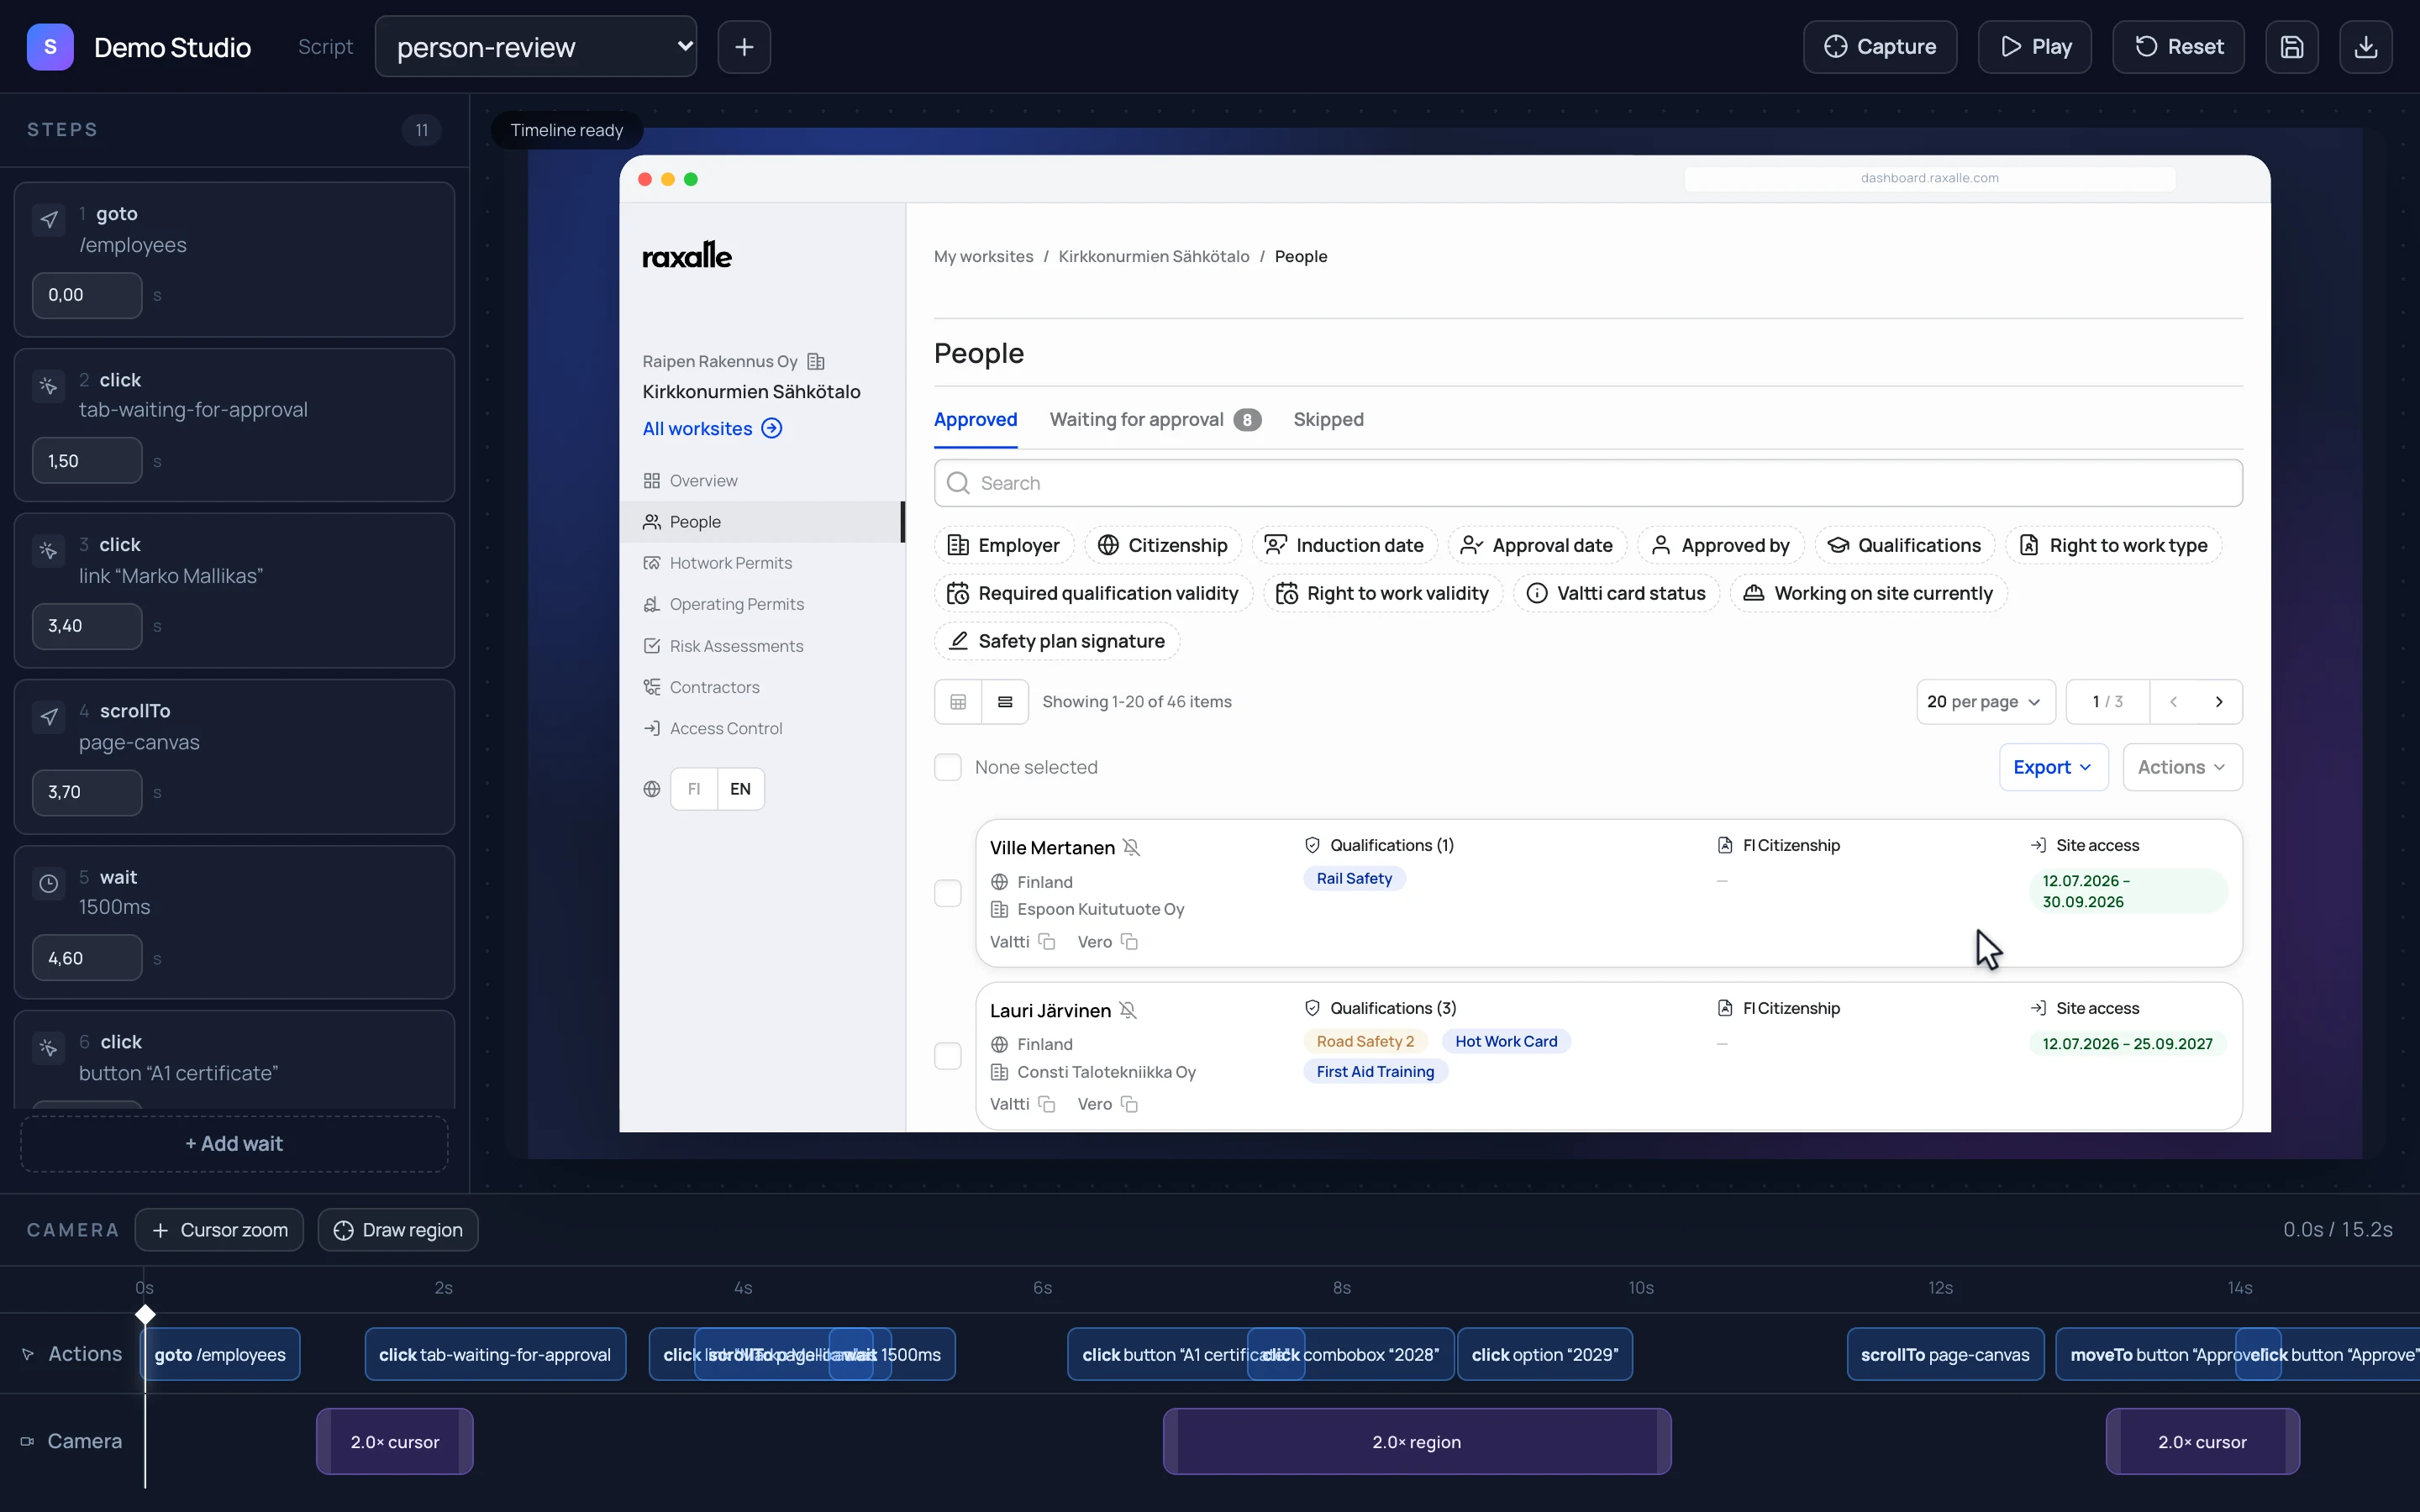This screenshot has width=2420, height=1512.
Task: Expand the Export dropdown
Action: tap(2053, 767)
